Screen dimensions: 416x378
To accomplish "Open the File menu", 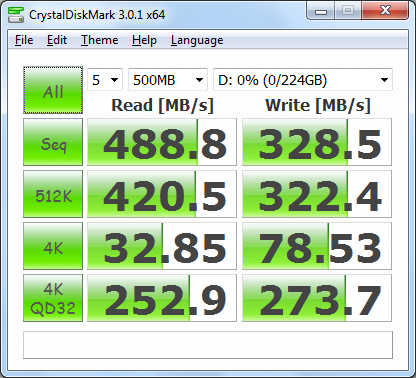I will [x=24, y=40].
